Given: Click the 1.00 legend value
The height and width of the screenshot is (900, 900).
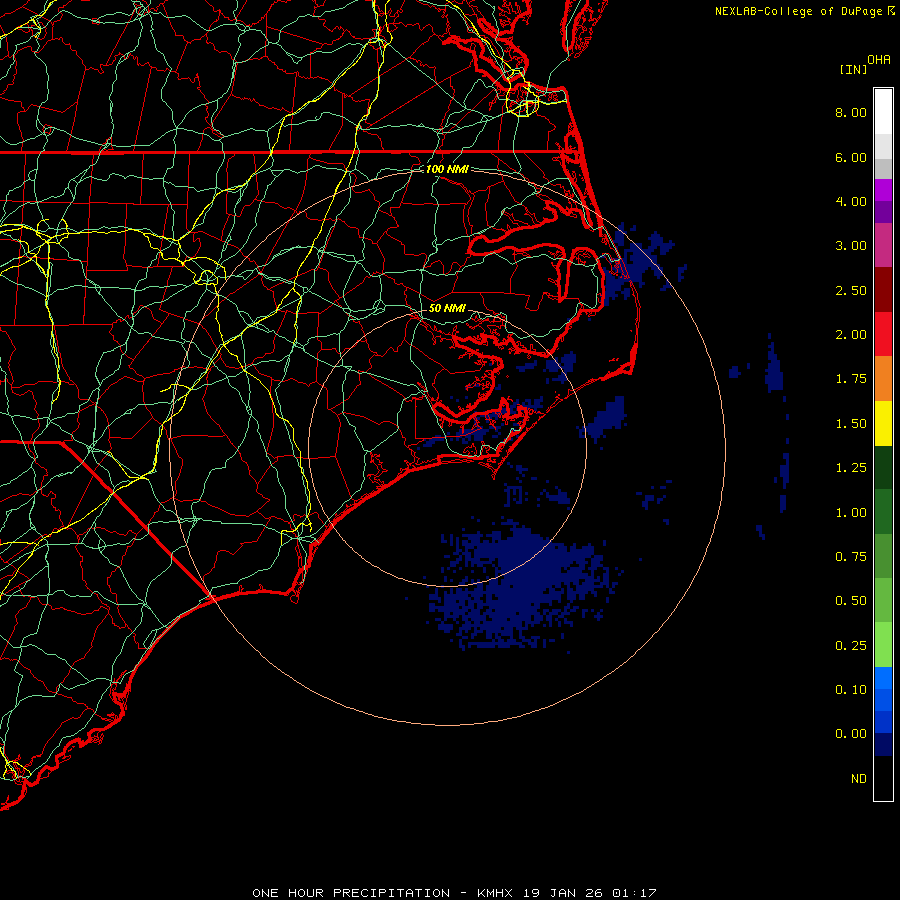Looking at the screenshot, I should [x=851, y=513].
